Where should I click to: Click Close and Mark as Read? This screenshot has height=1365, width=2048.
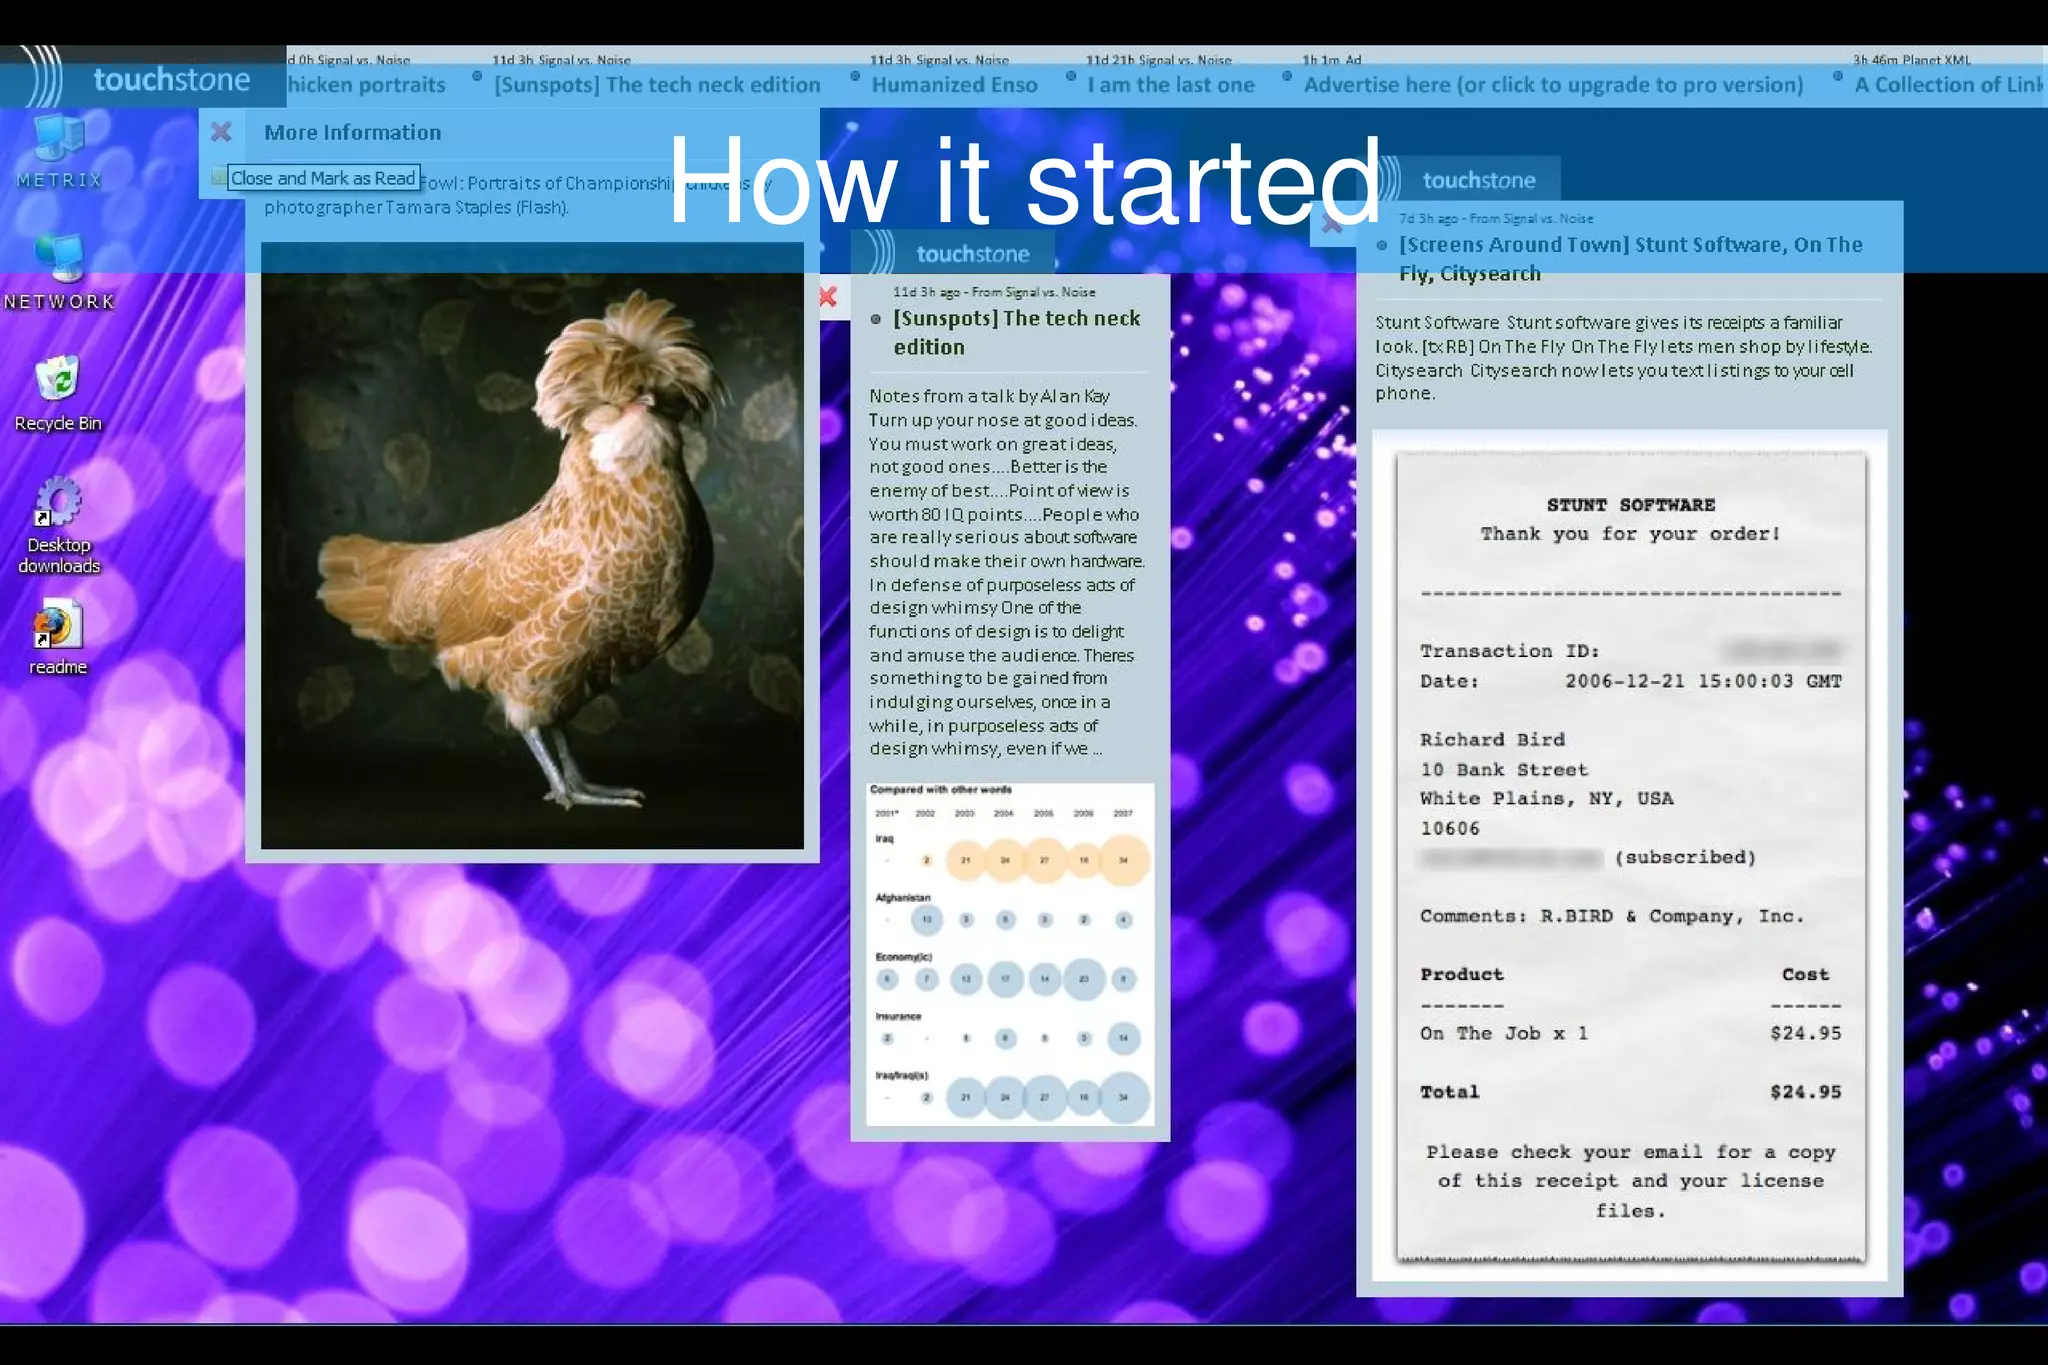(322, 178)
